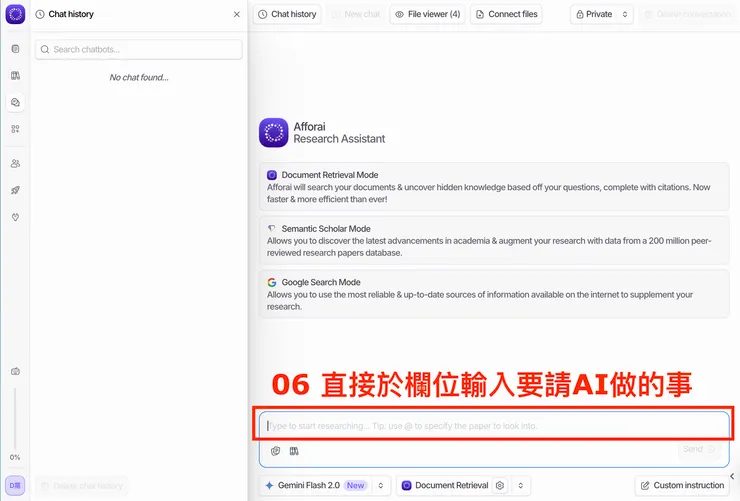The image size is (740, 501).
Task: Click Delete conversation button
Action: coord(689,14)
